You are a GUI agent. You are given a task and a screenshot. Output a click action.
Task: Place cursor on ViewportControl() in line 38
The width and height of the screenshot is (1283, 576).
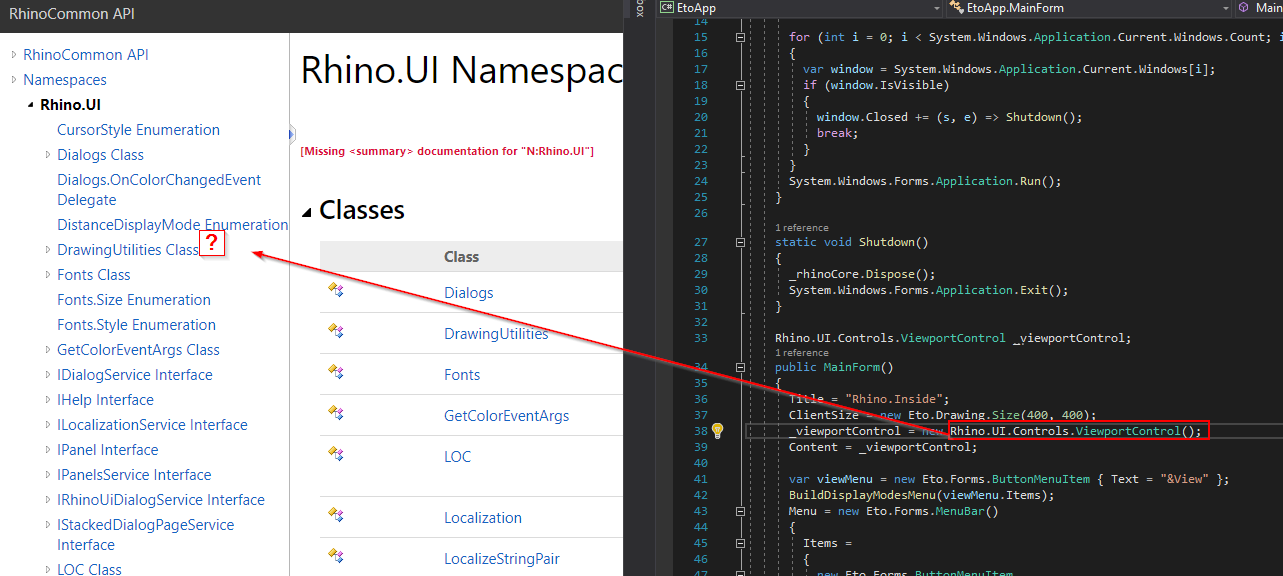[1137, 431]
